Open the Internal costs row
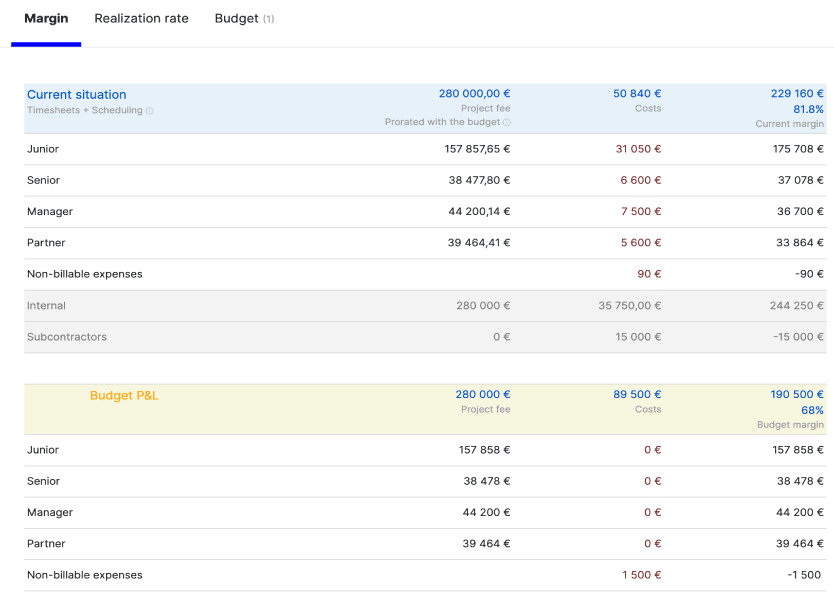 tap(45, 305)
